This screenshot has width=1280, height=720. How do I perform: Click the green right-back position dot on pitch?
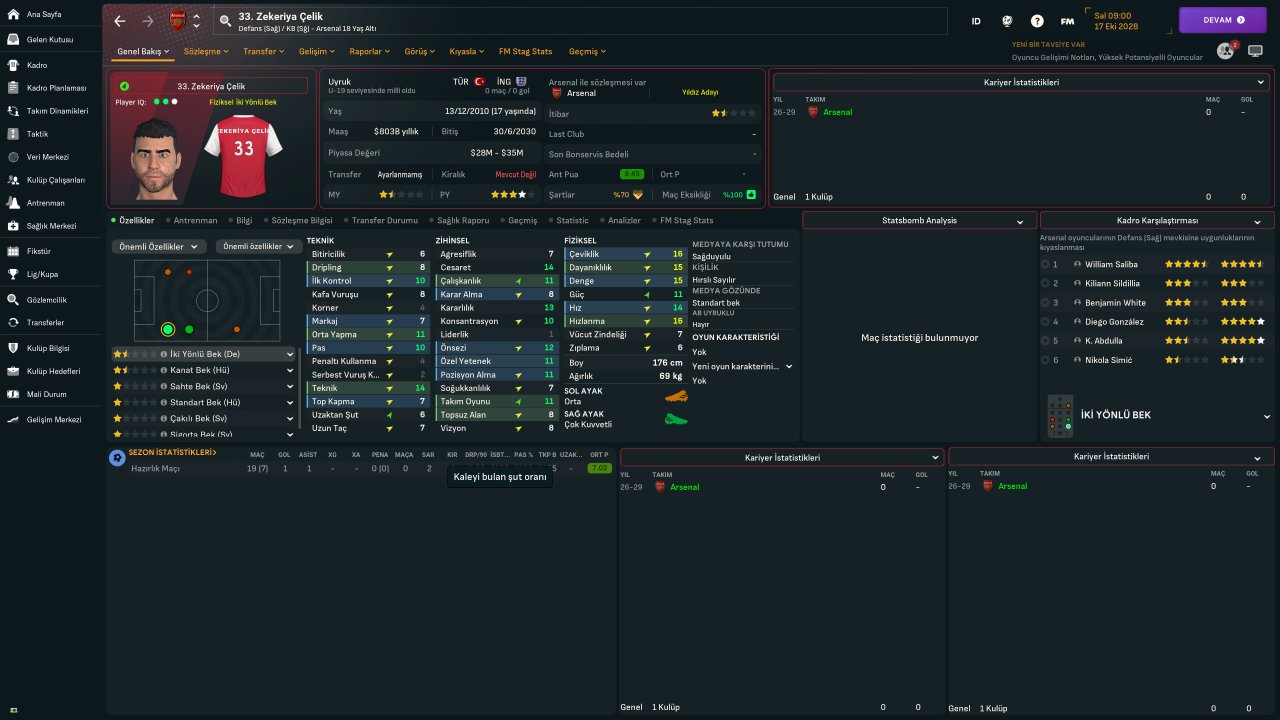click(167, 329)
